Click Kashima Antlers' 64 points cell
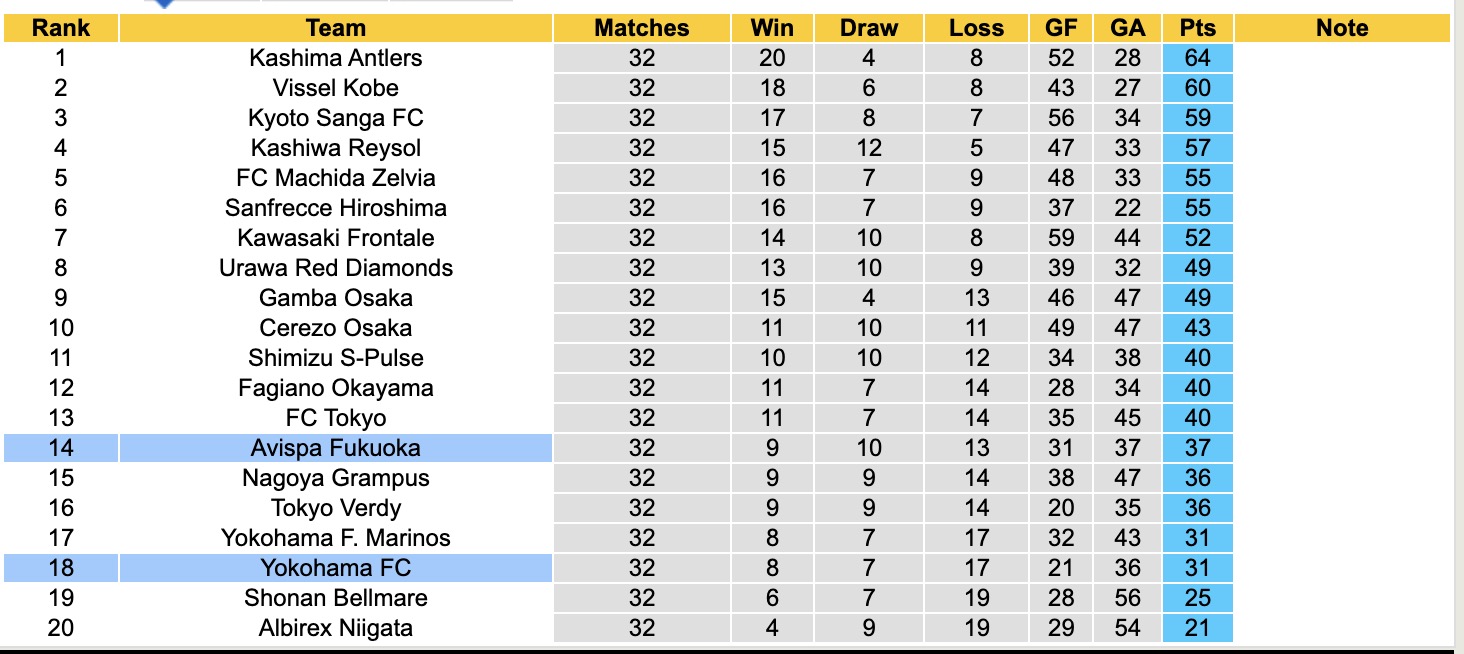 (1197, 58)
